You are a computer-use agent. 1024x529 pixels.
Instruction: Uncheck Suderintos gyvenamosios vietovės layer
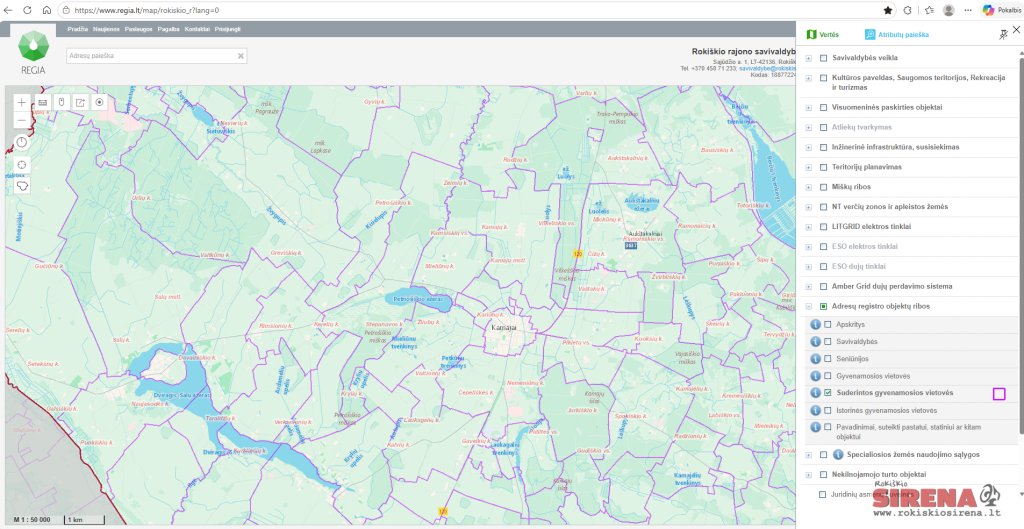pos(828,393)
